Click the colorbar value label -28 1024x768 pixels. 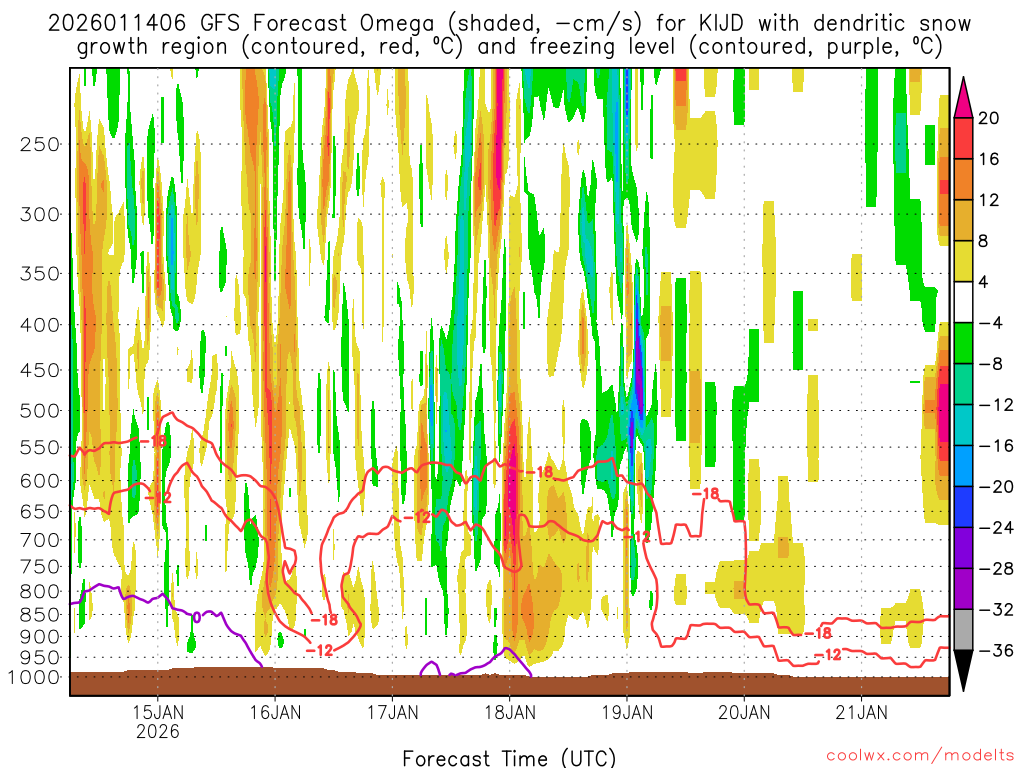tap(996, 569)
